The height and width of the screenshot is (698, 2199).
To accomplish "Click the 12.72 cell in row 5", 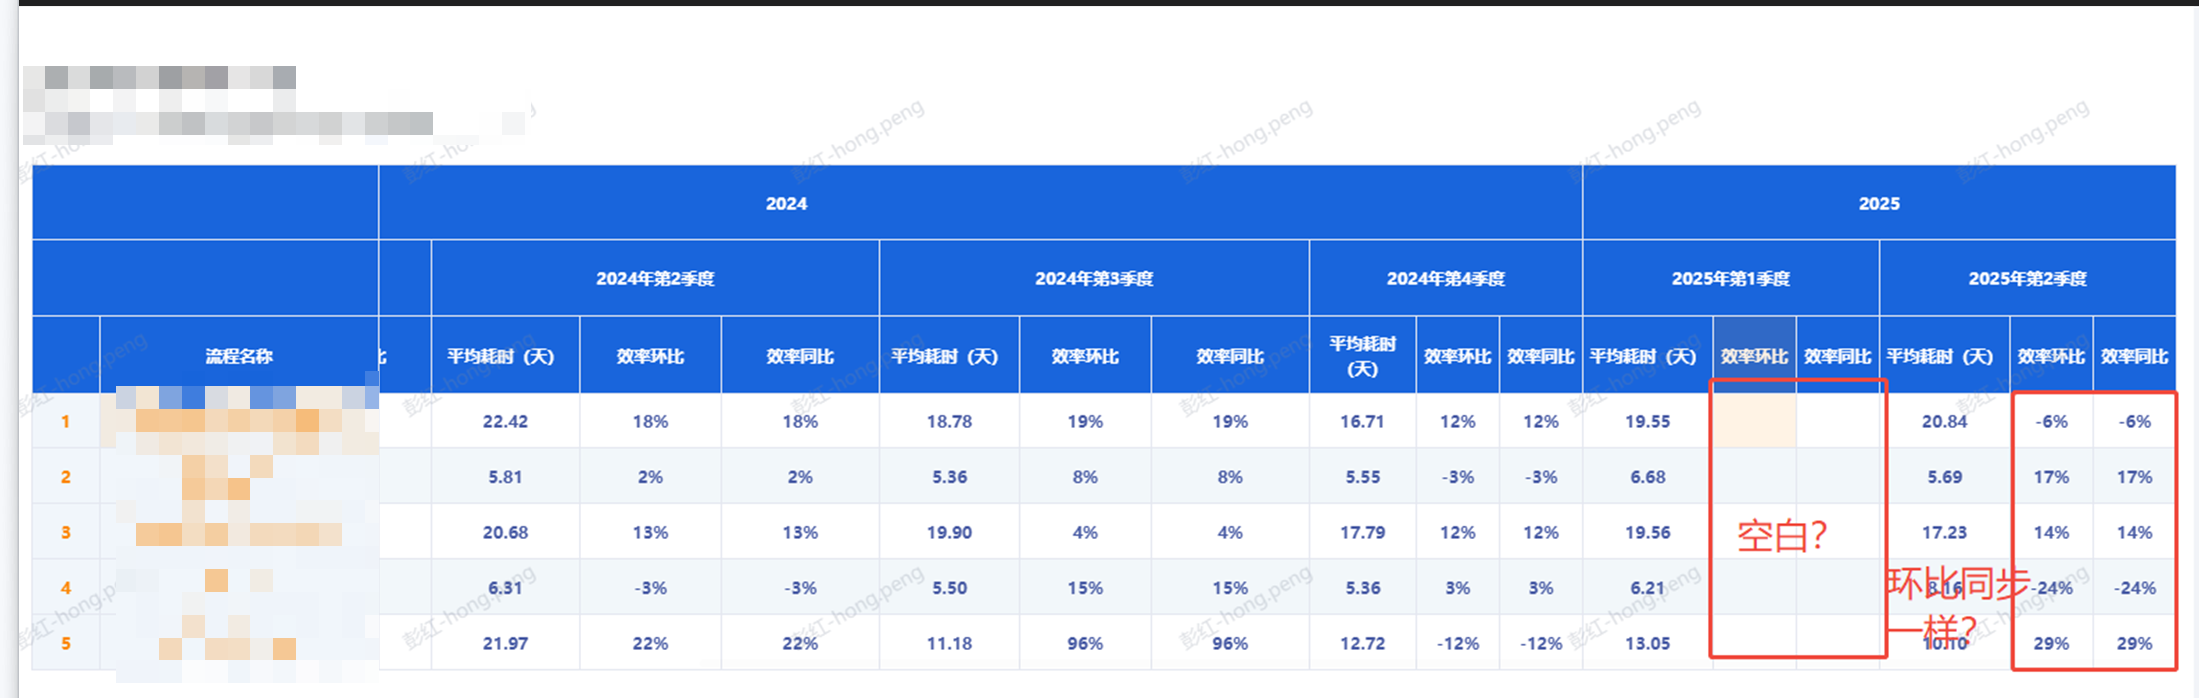I will pos(1363,643).
